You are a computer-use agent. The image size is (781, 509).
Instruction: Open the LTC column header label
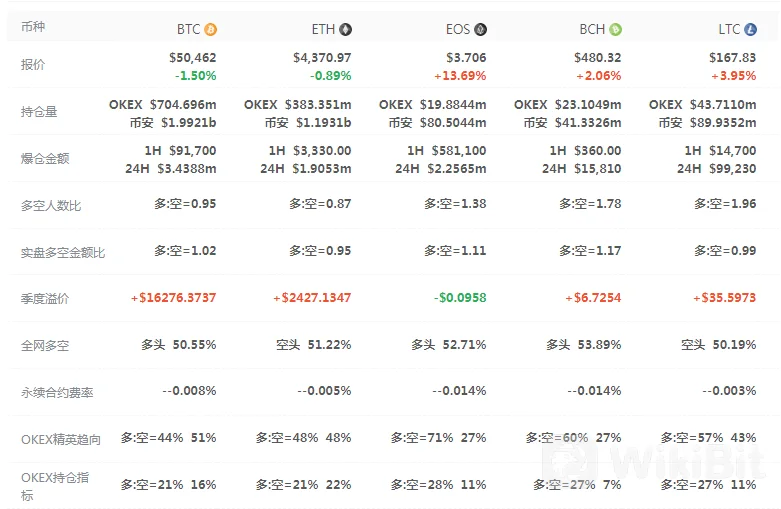coord(729,30)
